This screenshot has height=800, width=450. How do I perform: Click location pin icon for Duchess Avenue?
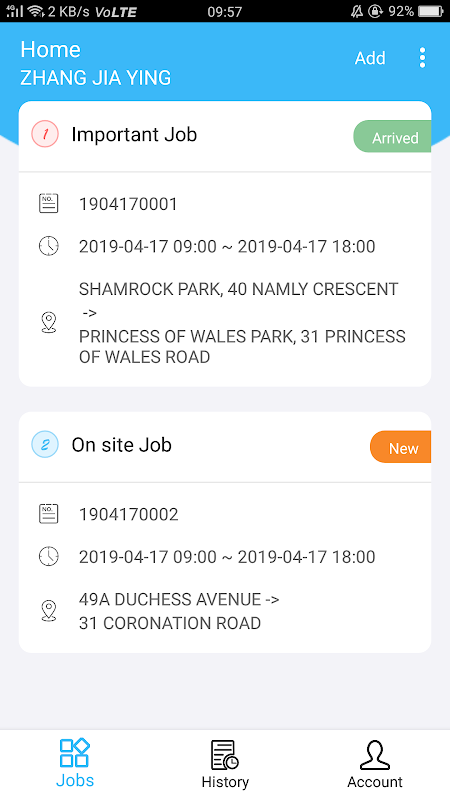(x=48, y=611)
